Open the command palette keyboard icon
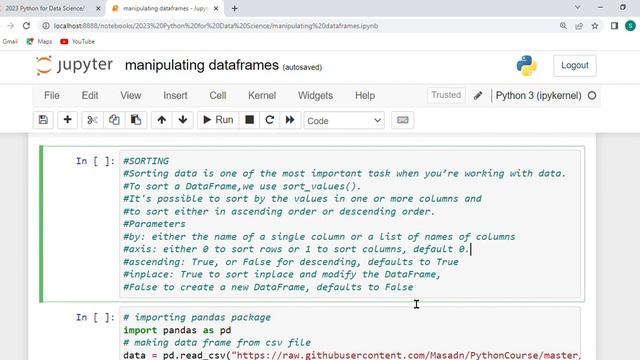The image size is (640, 360). [402, 120]
